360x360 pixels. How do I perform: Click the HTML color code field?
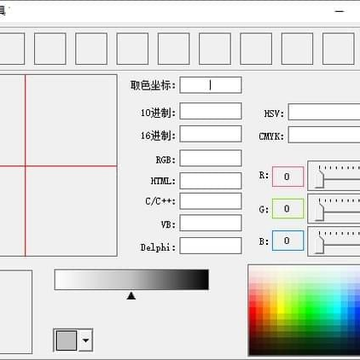(x=210, y=181)
